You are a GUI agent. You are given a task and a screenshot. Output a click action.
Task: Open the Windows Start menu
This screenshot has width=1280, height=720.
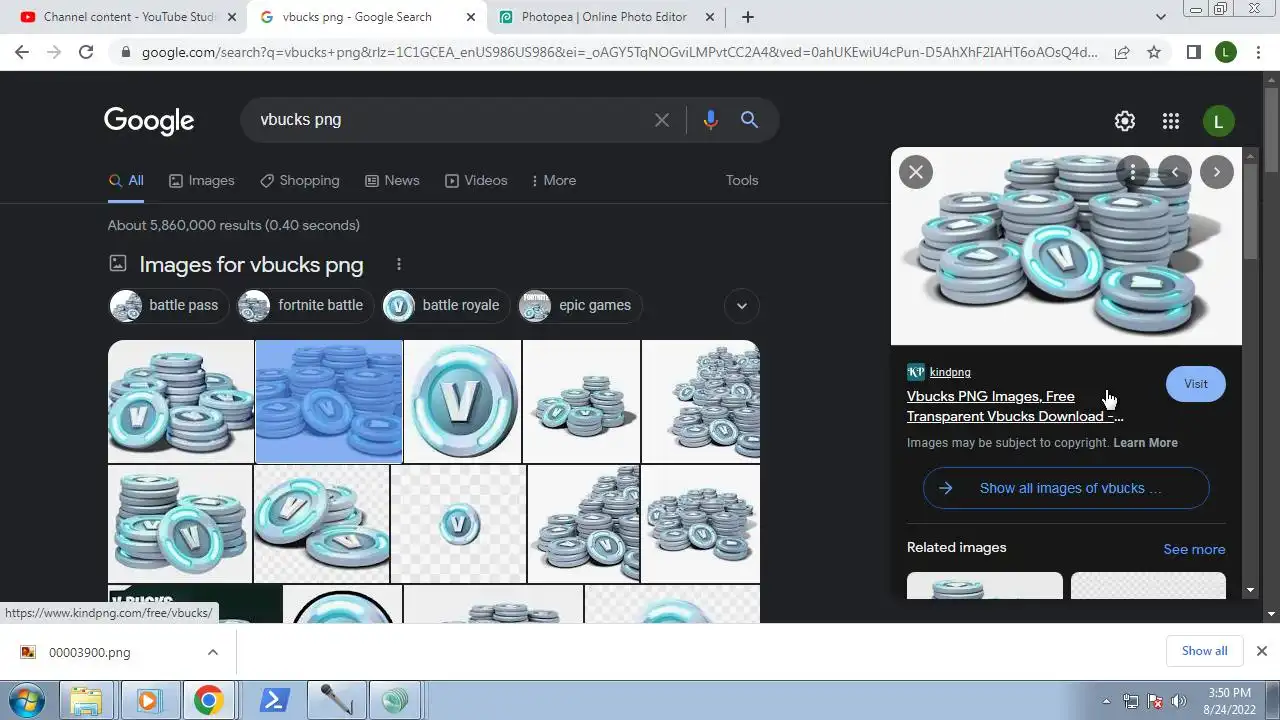click(x=28, y=700)
